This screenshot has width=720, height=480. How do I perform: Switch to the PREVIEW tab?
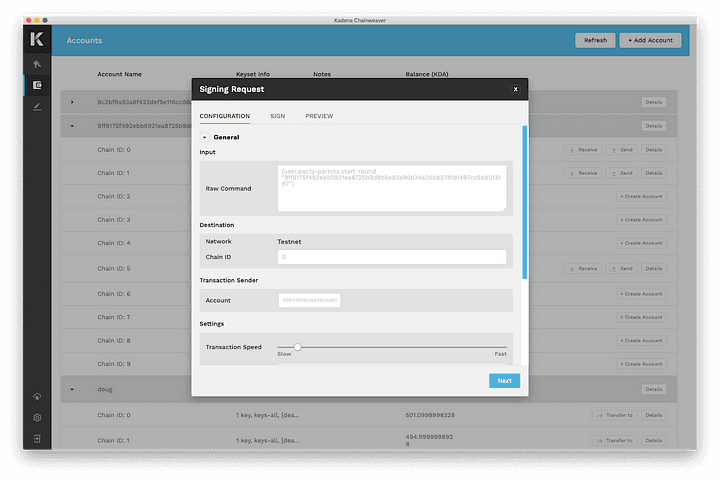319,116
